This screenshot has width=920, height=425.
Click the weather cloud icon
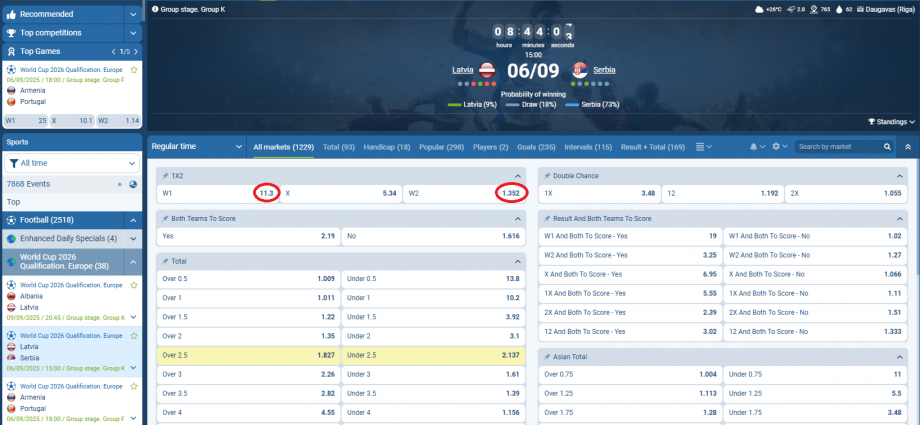(760, 9)
